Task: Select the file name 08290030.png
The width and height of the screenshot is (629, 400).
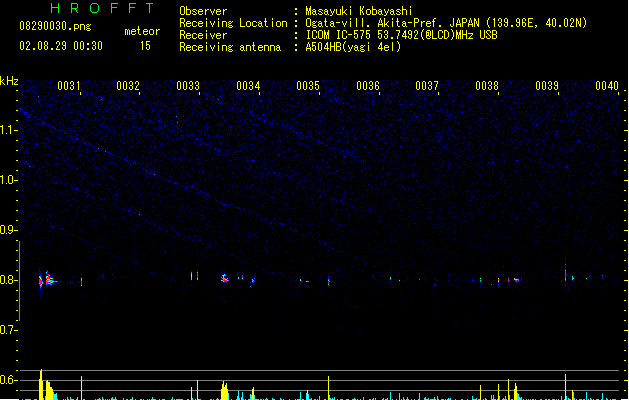Action: [55, 26]
